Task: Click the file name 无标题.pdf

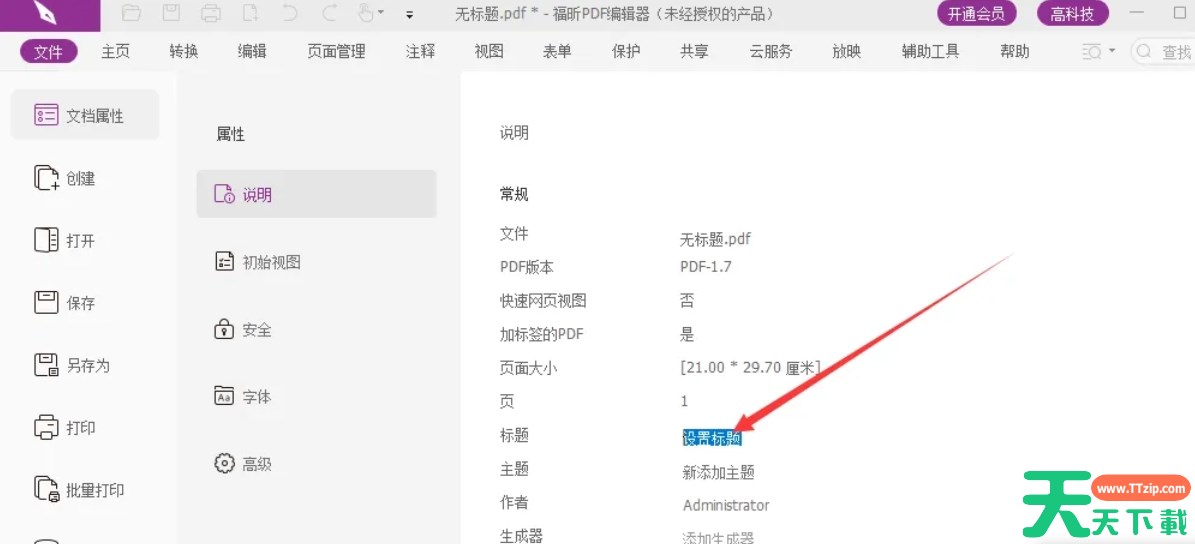Action: pos(716,239)
